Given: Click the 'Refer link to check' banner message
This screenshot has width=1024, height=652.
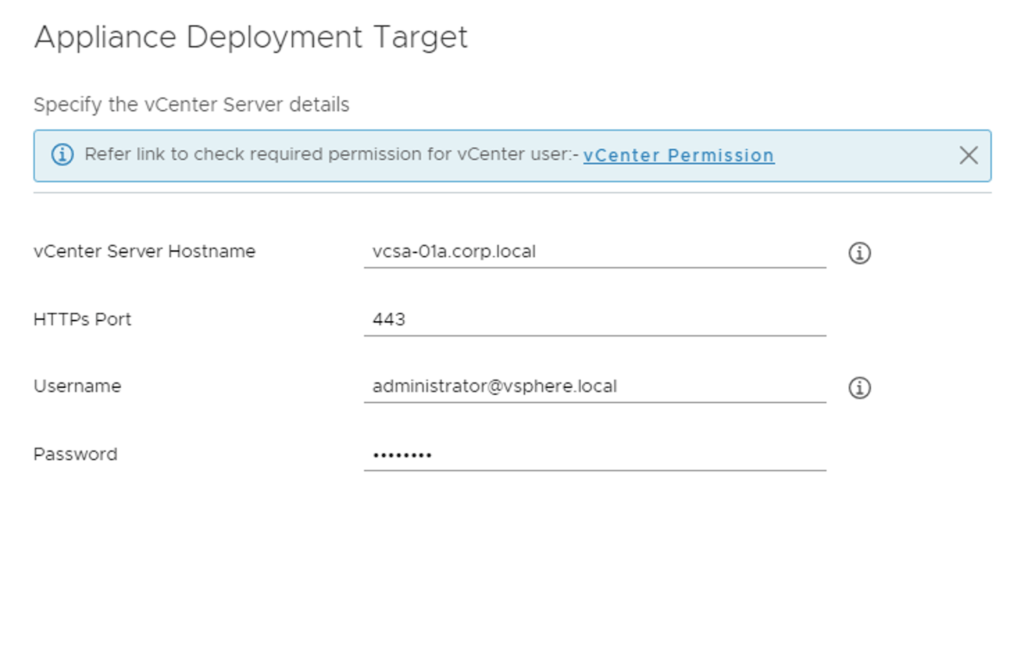Looking at the screenshot, I should click(330, 155).
